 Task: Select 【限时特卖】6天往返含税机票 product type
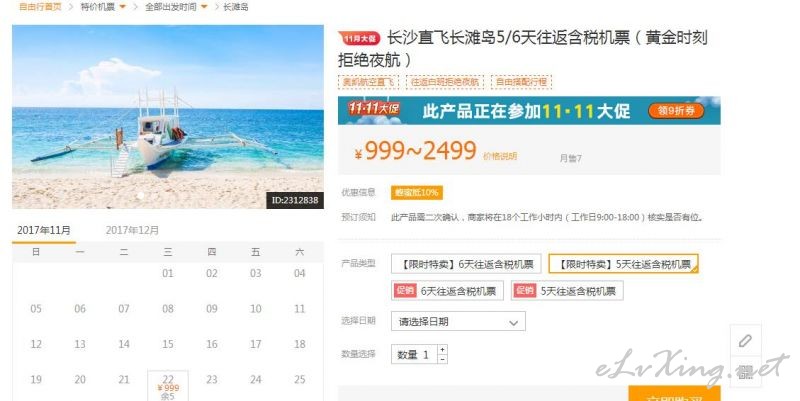pos(466,264)
